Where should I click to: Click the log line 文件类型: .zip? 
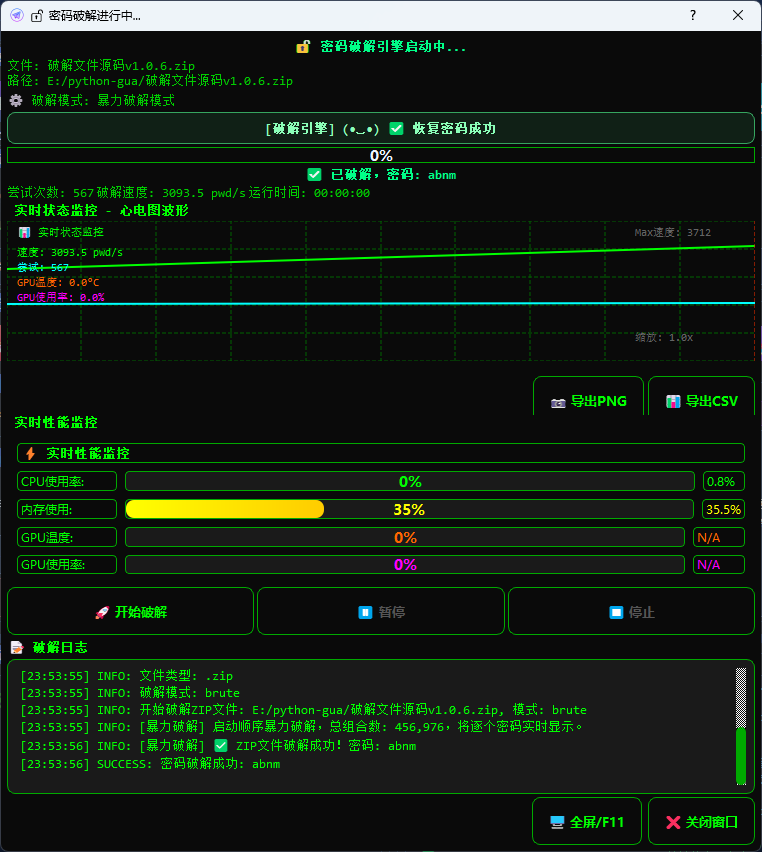pyautogui.click(x=127, y=676)
